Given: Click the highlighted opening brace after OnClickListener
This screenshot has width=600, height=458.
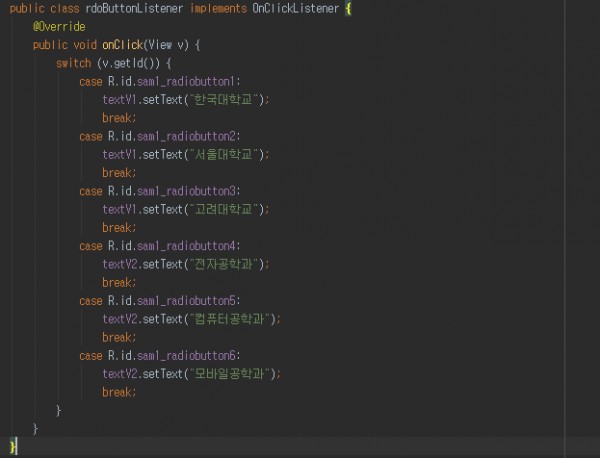Looking at the screenshot, I should tap(348, 8).
